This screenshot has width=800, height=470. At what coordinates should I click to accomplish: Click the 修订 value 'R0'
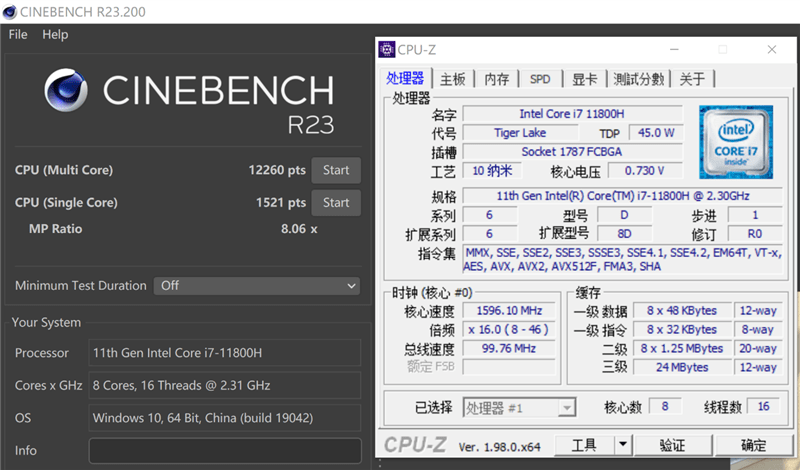[x=755, y=234]
